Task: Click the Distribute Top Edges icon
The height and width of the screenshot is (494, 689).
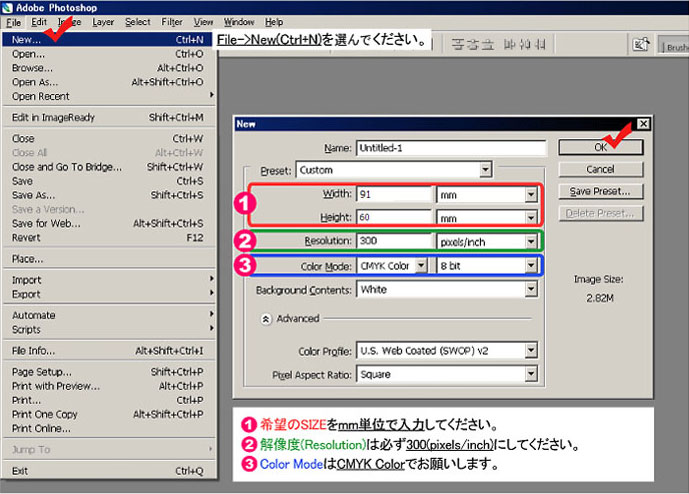Action: click(x=458, y=44)
